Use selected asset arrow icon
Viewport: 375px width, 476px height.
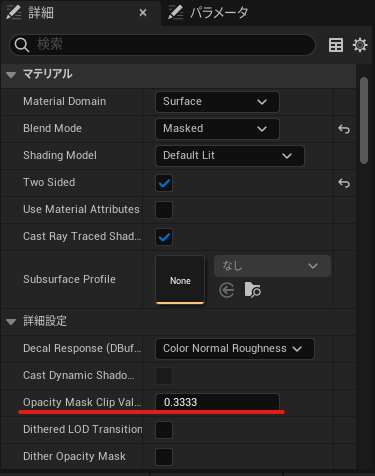[227, 290]
